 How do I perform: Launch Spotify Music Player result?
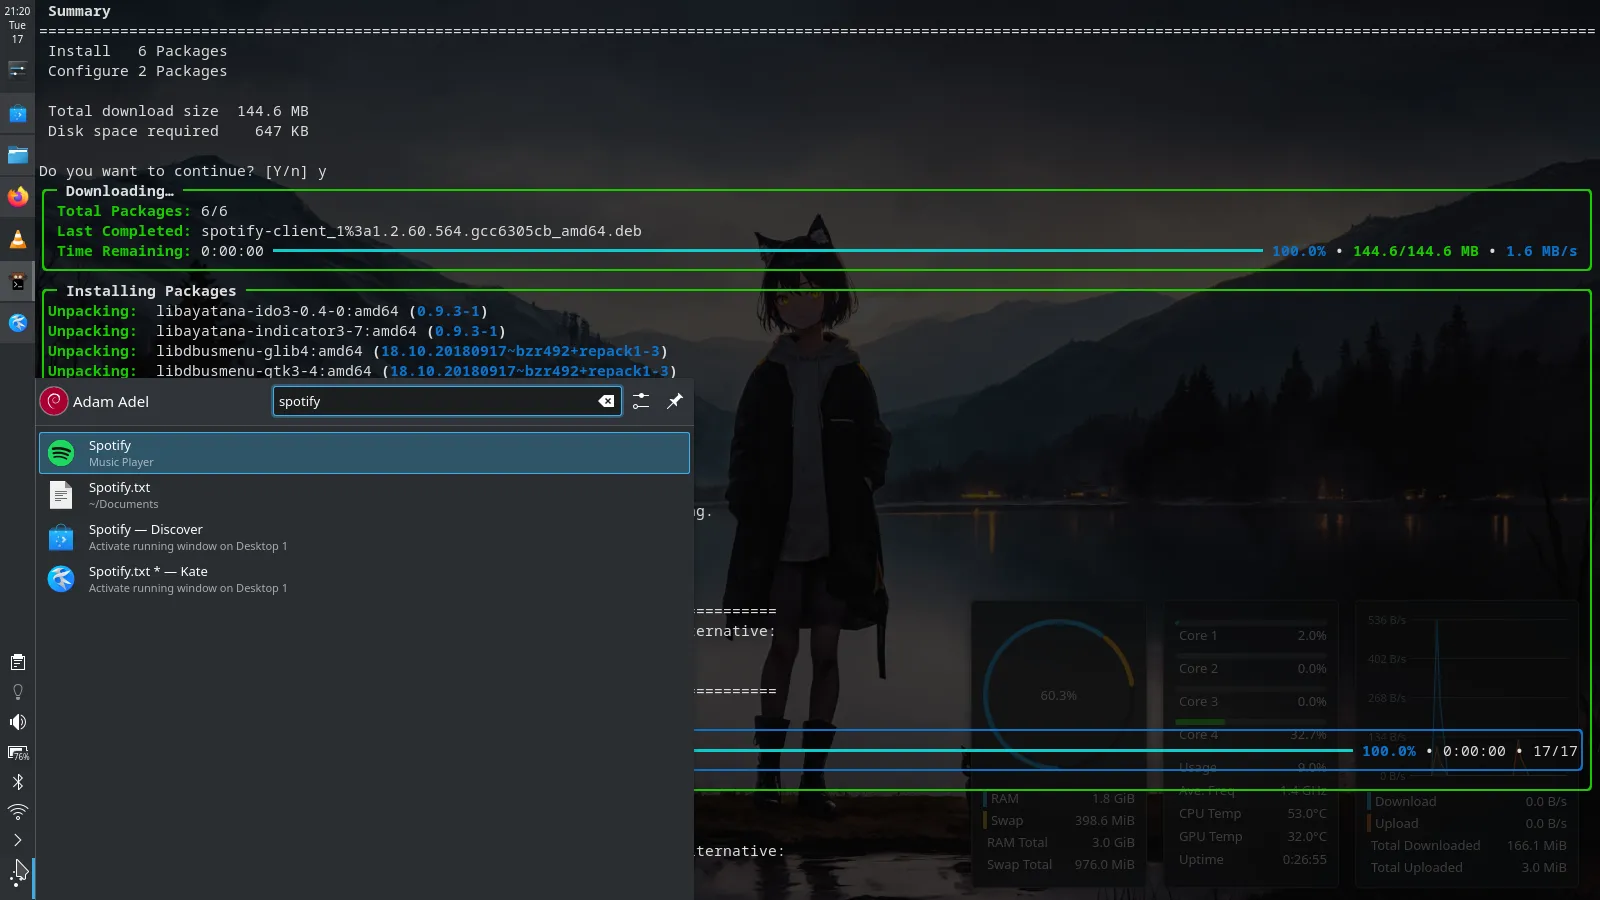pyautogui.click(x=364, y=453)
